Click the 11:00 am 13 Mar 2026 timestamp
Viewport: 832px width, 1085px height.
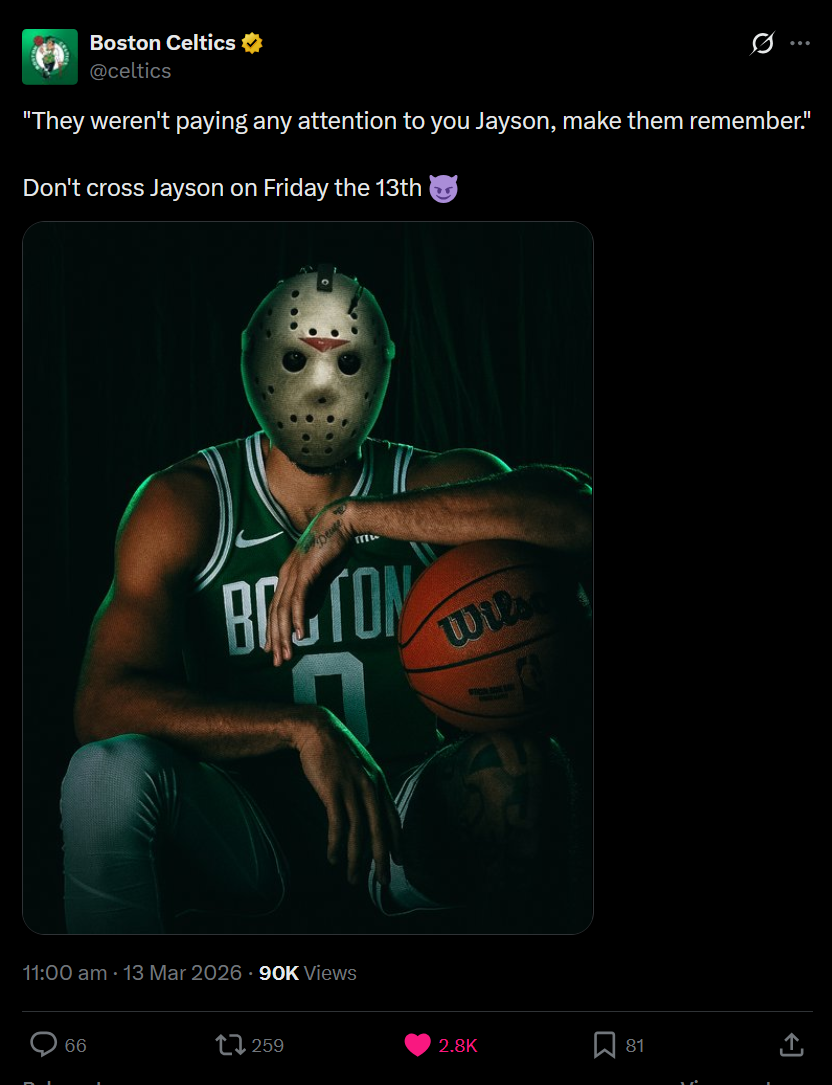(x=132, y=973)
